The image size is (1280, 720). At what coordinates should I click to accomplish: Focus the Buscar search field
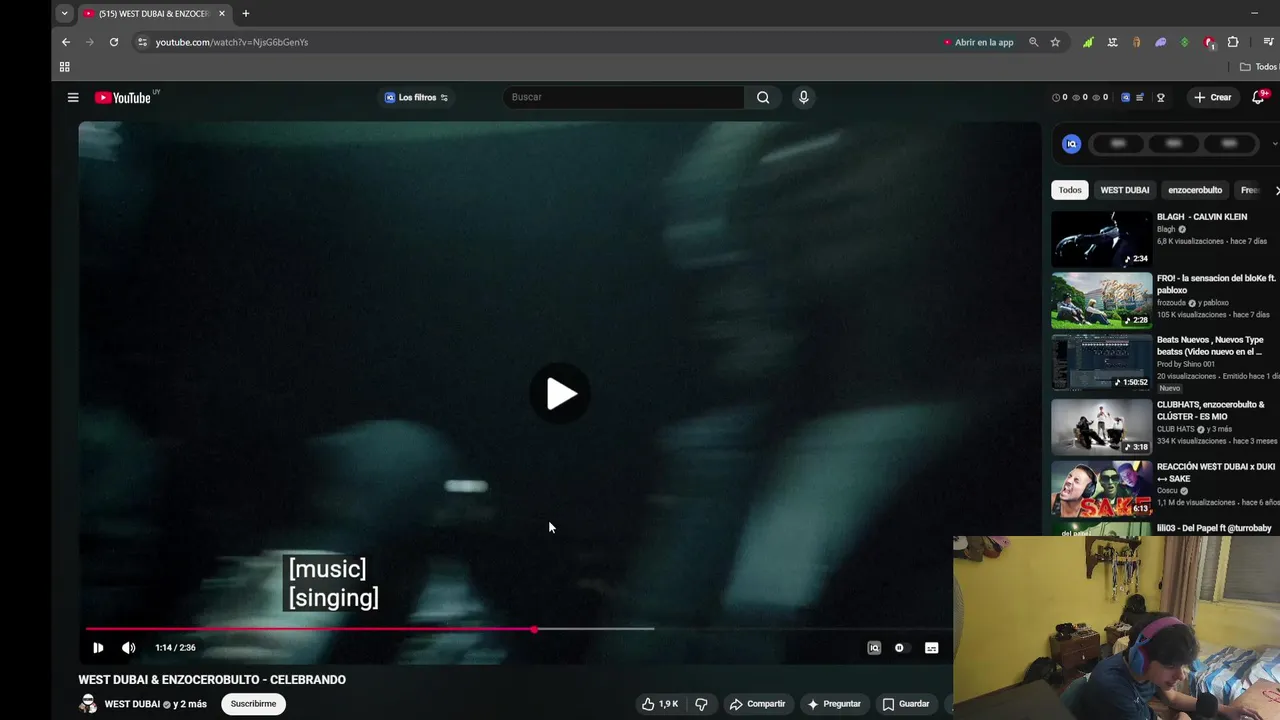click(x=623, y=97)
